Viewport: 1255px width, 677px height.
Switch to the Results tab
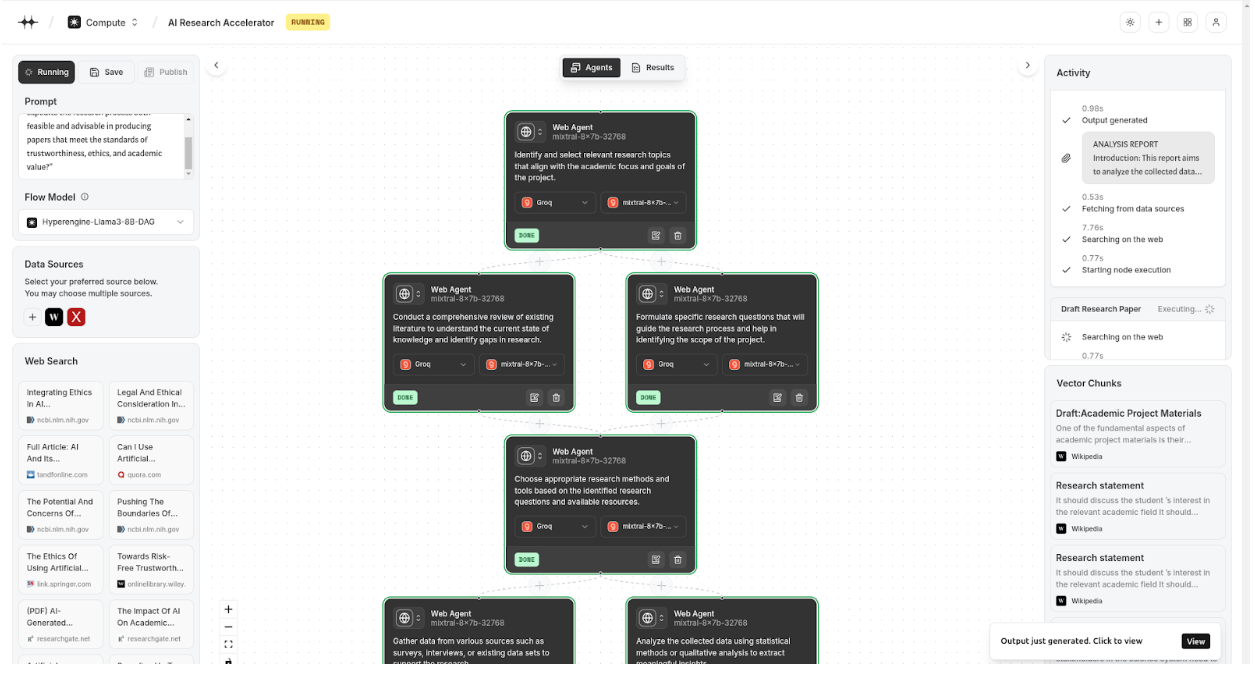pyautogui.click(x=652, y=68)
